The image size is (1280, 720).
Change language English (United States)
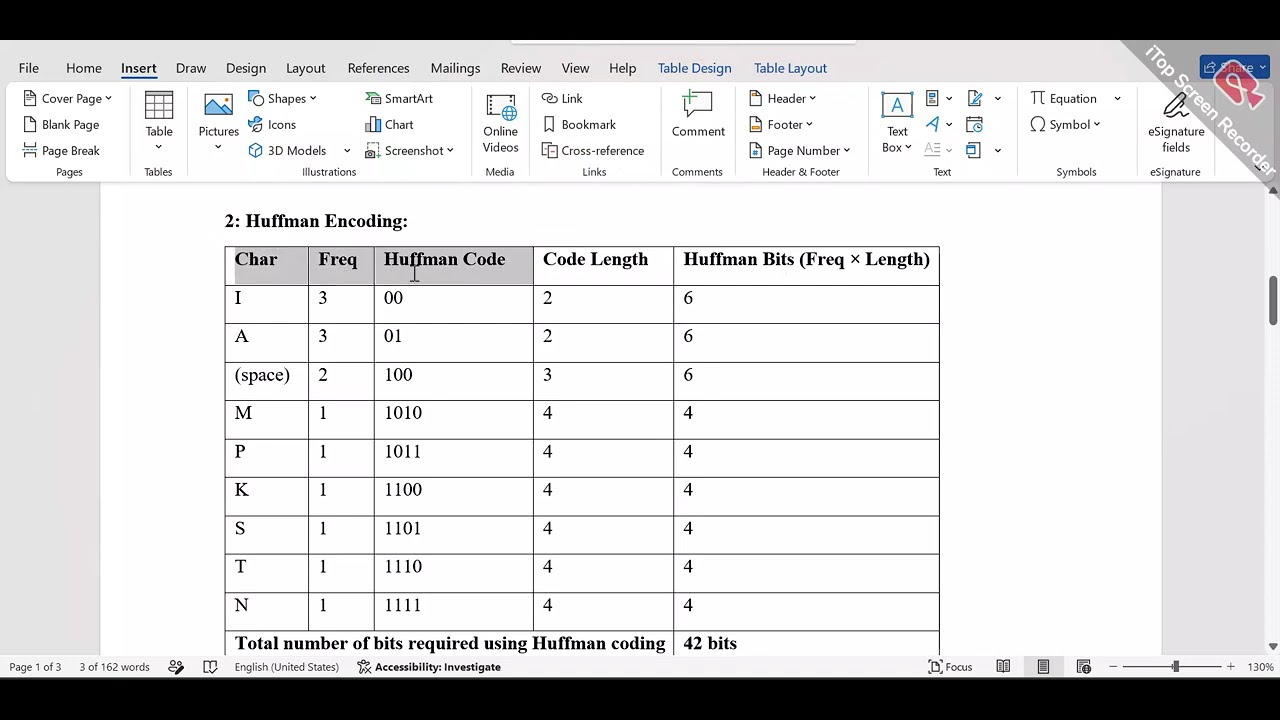[286, 667]
